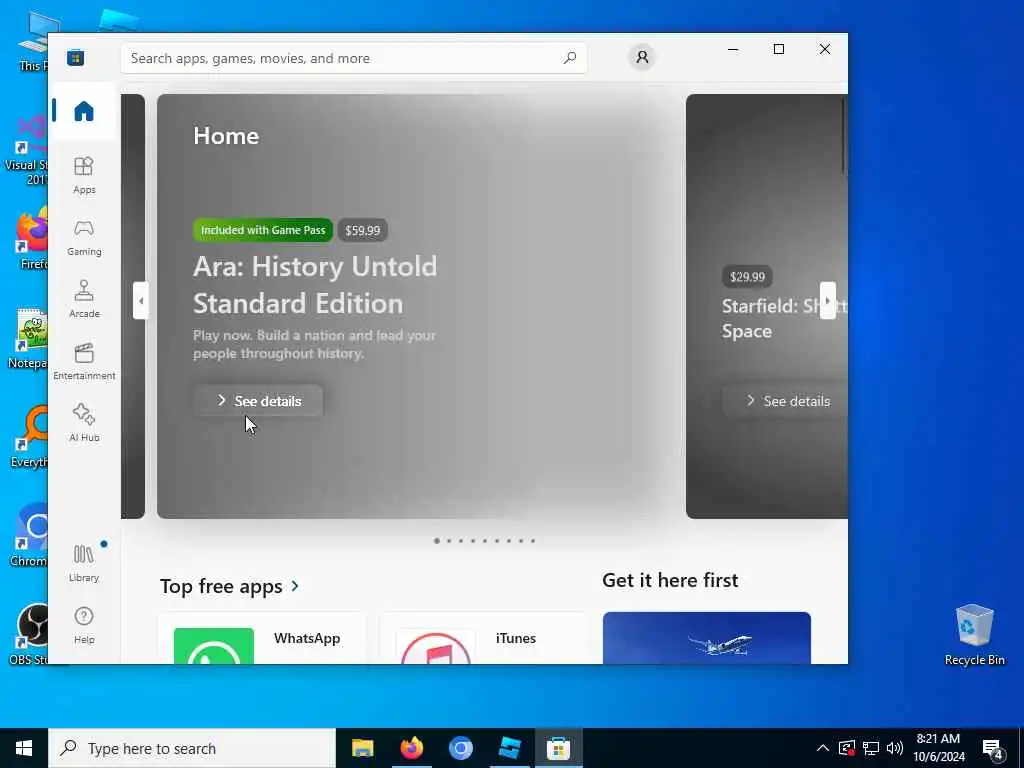The image size is (1024, 768).
Task: Click the taskbar search box
Action: [192, 748]
